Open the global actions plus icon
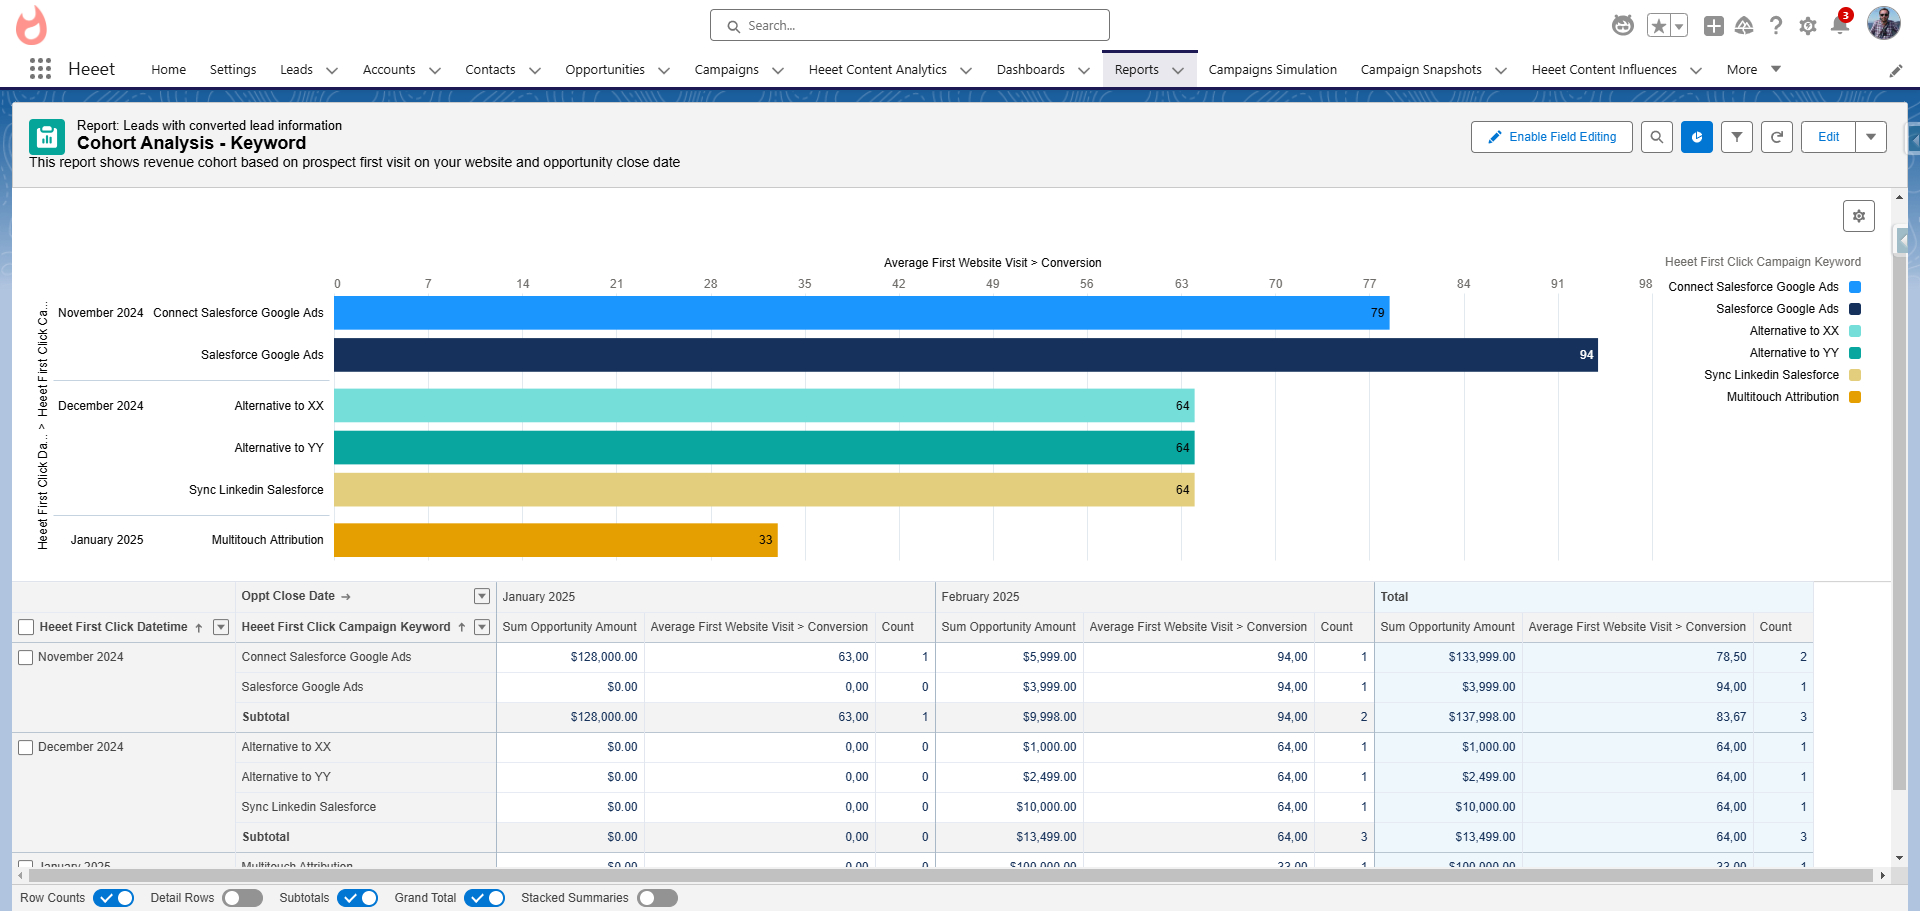 1714,26
